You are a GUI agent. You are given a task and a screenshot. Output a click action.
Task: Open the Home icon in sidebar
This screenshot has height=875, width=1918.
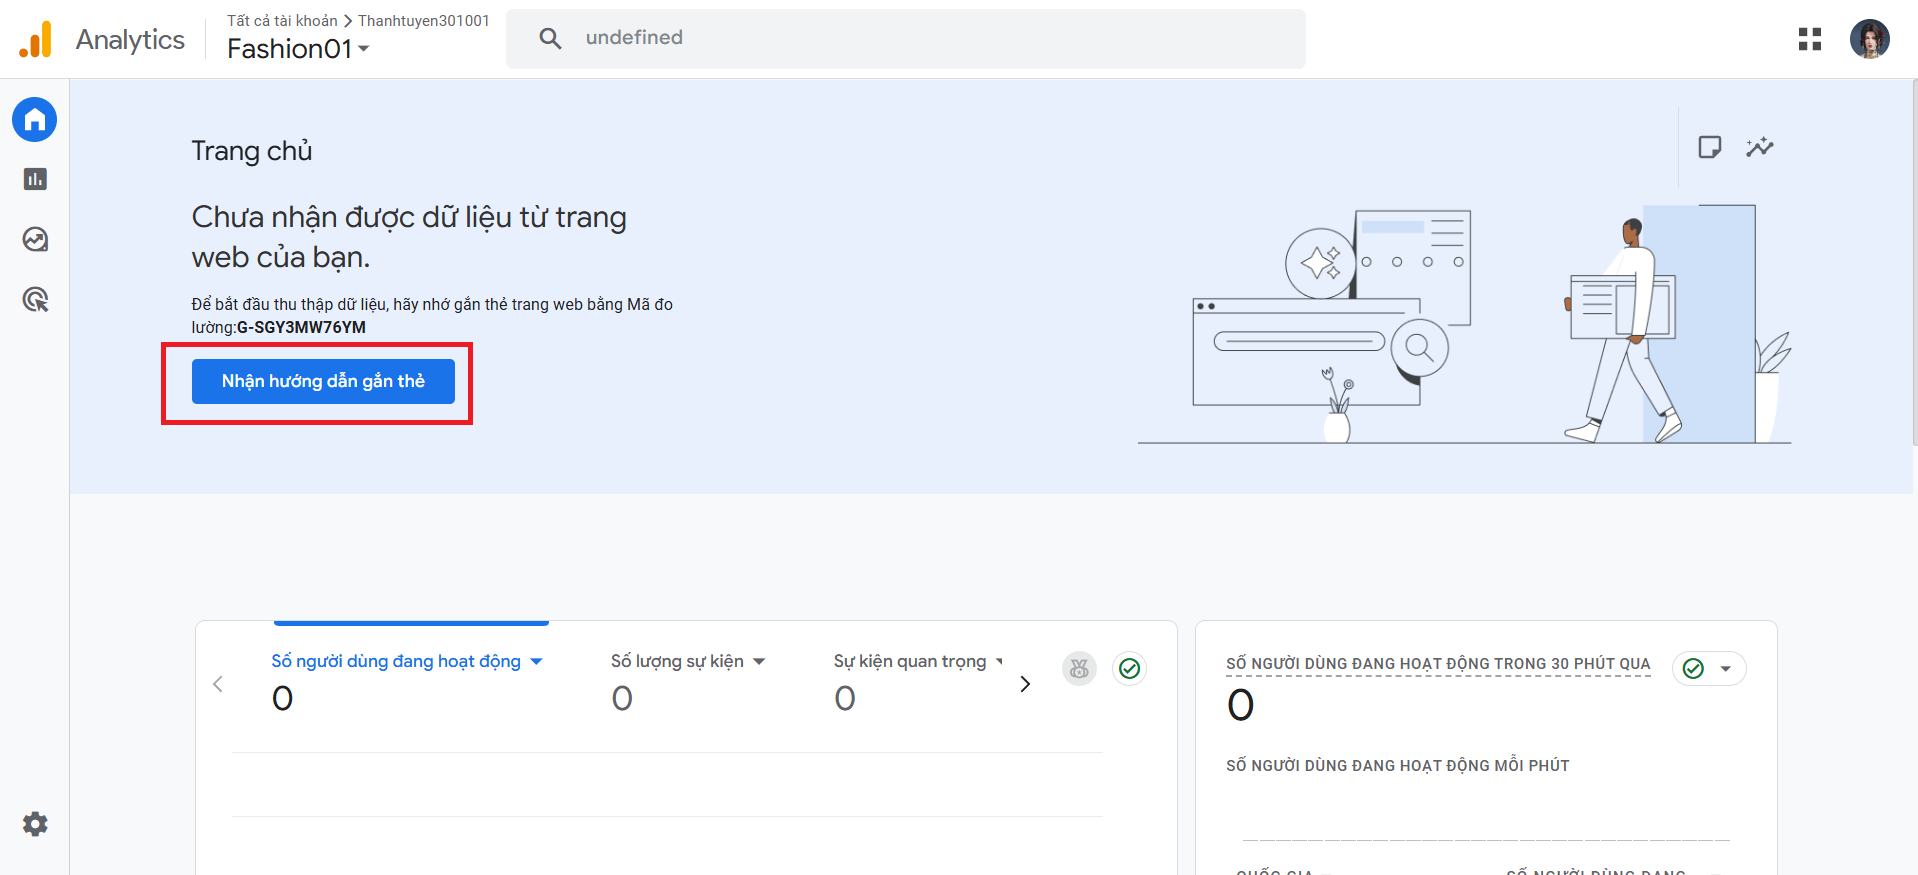pos(35,120)
